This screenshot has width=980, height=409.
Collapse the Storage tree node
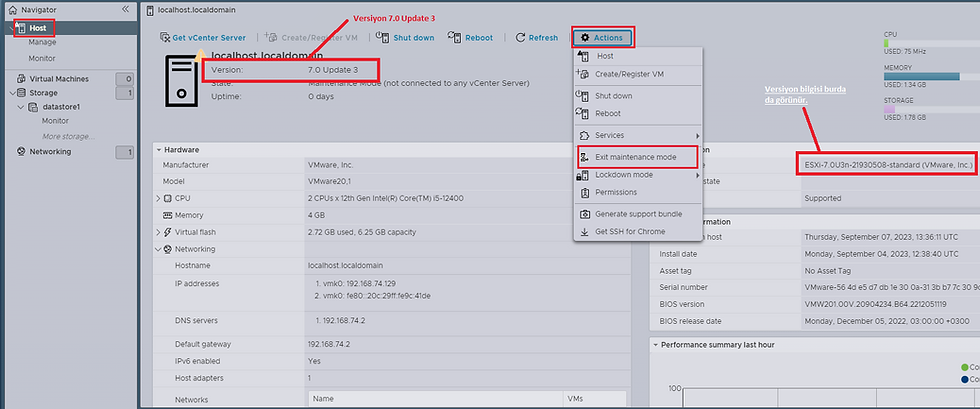12,93
